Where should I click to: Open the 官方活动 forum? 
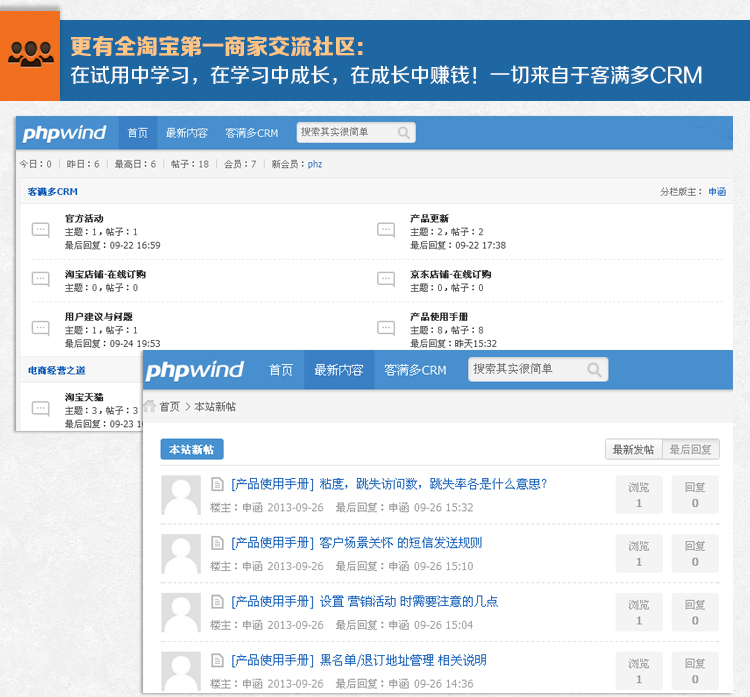(x=84, y=219)
